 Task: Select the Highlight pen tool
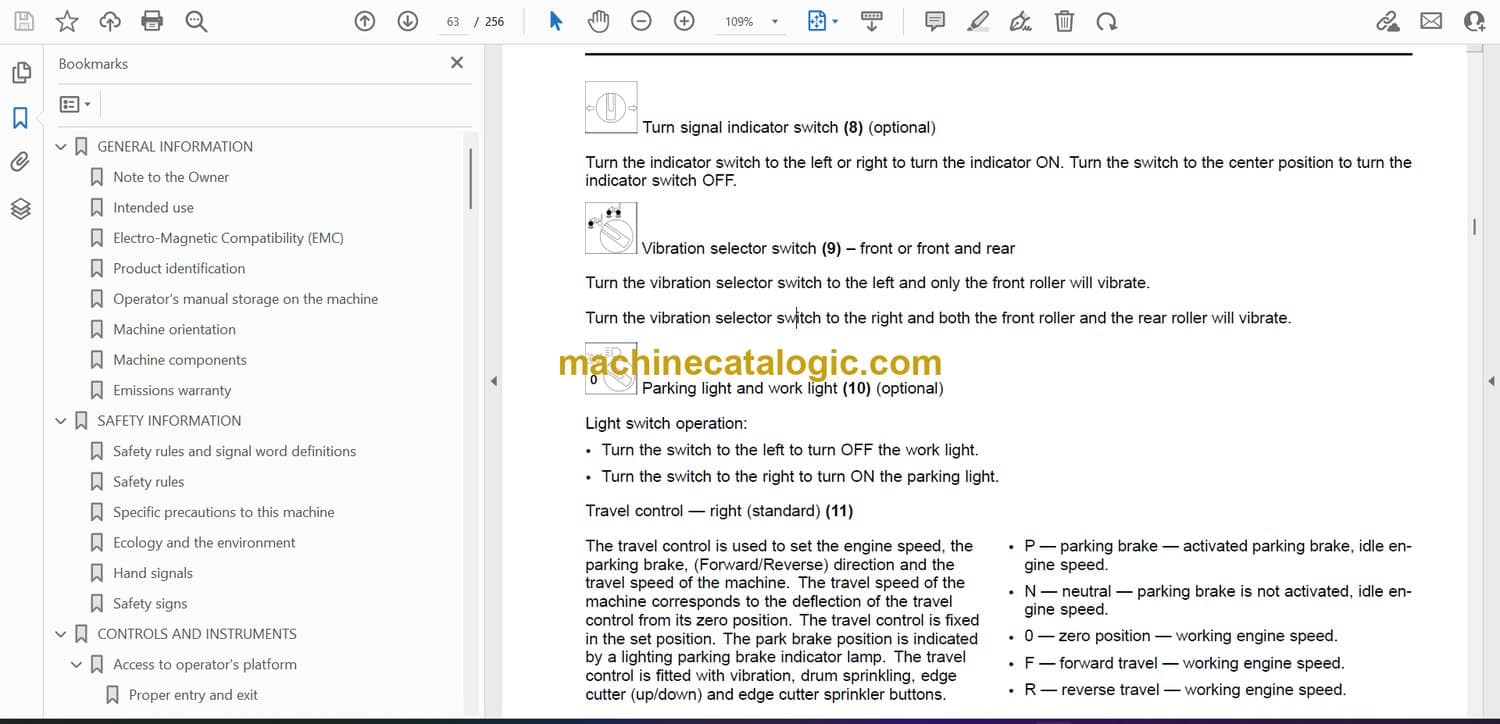978,21
